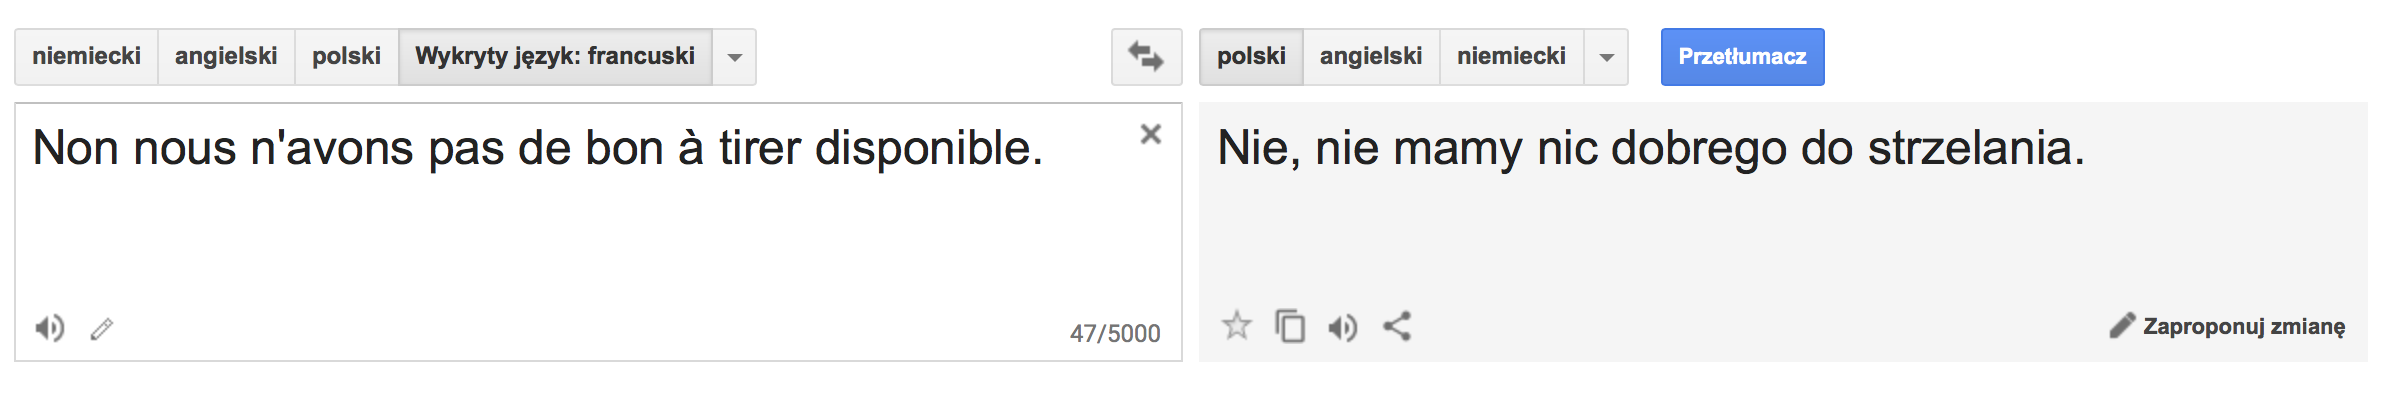Select polski as target language
Screen dimensions: 2394x396
[x=1251, y=56]
